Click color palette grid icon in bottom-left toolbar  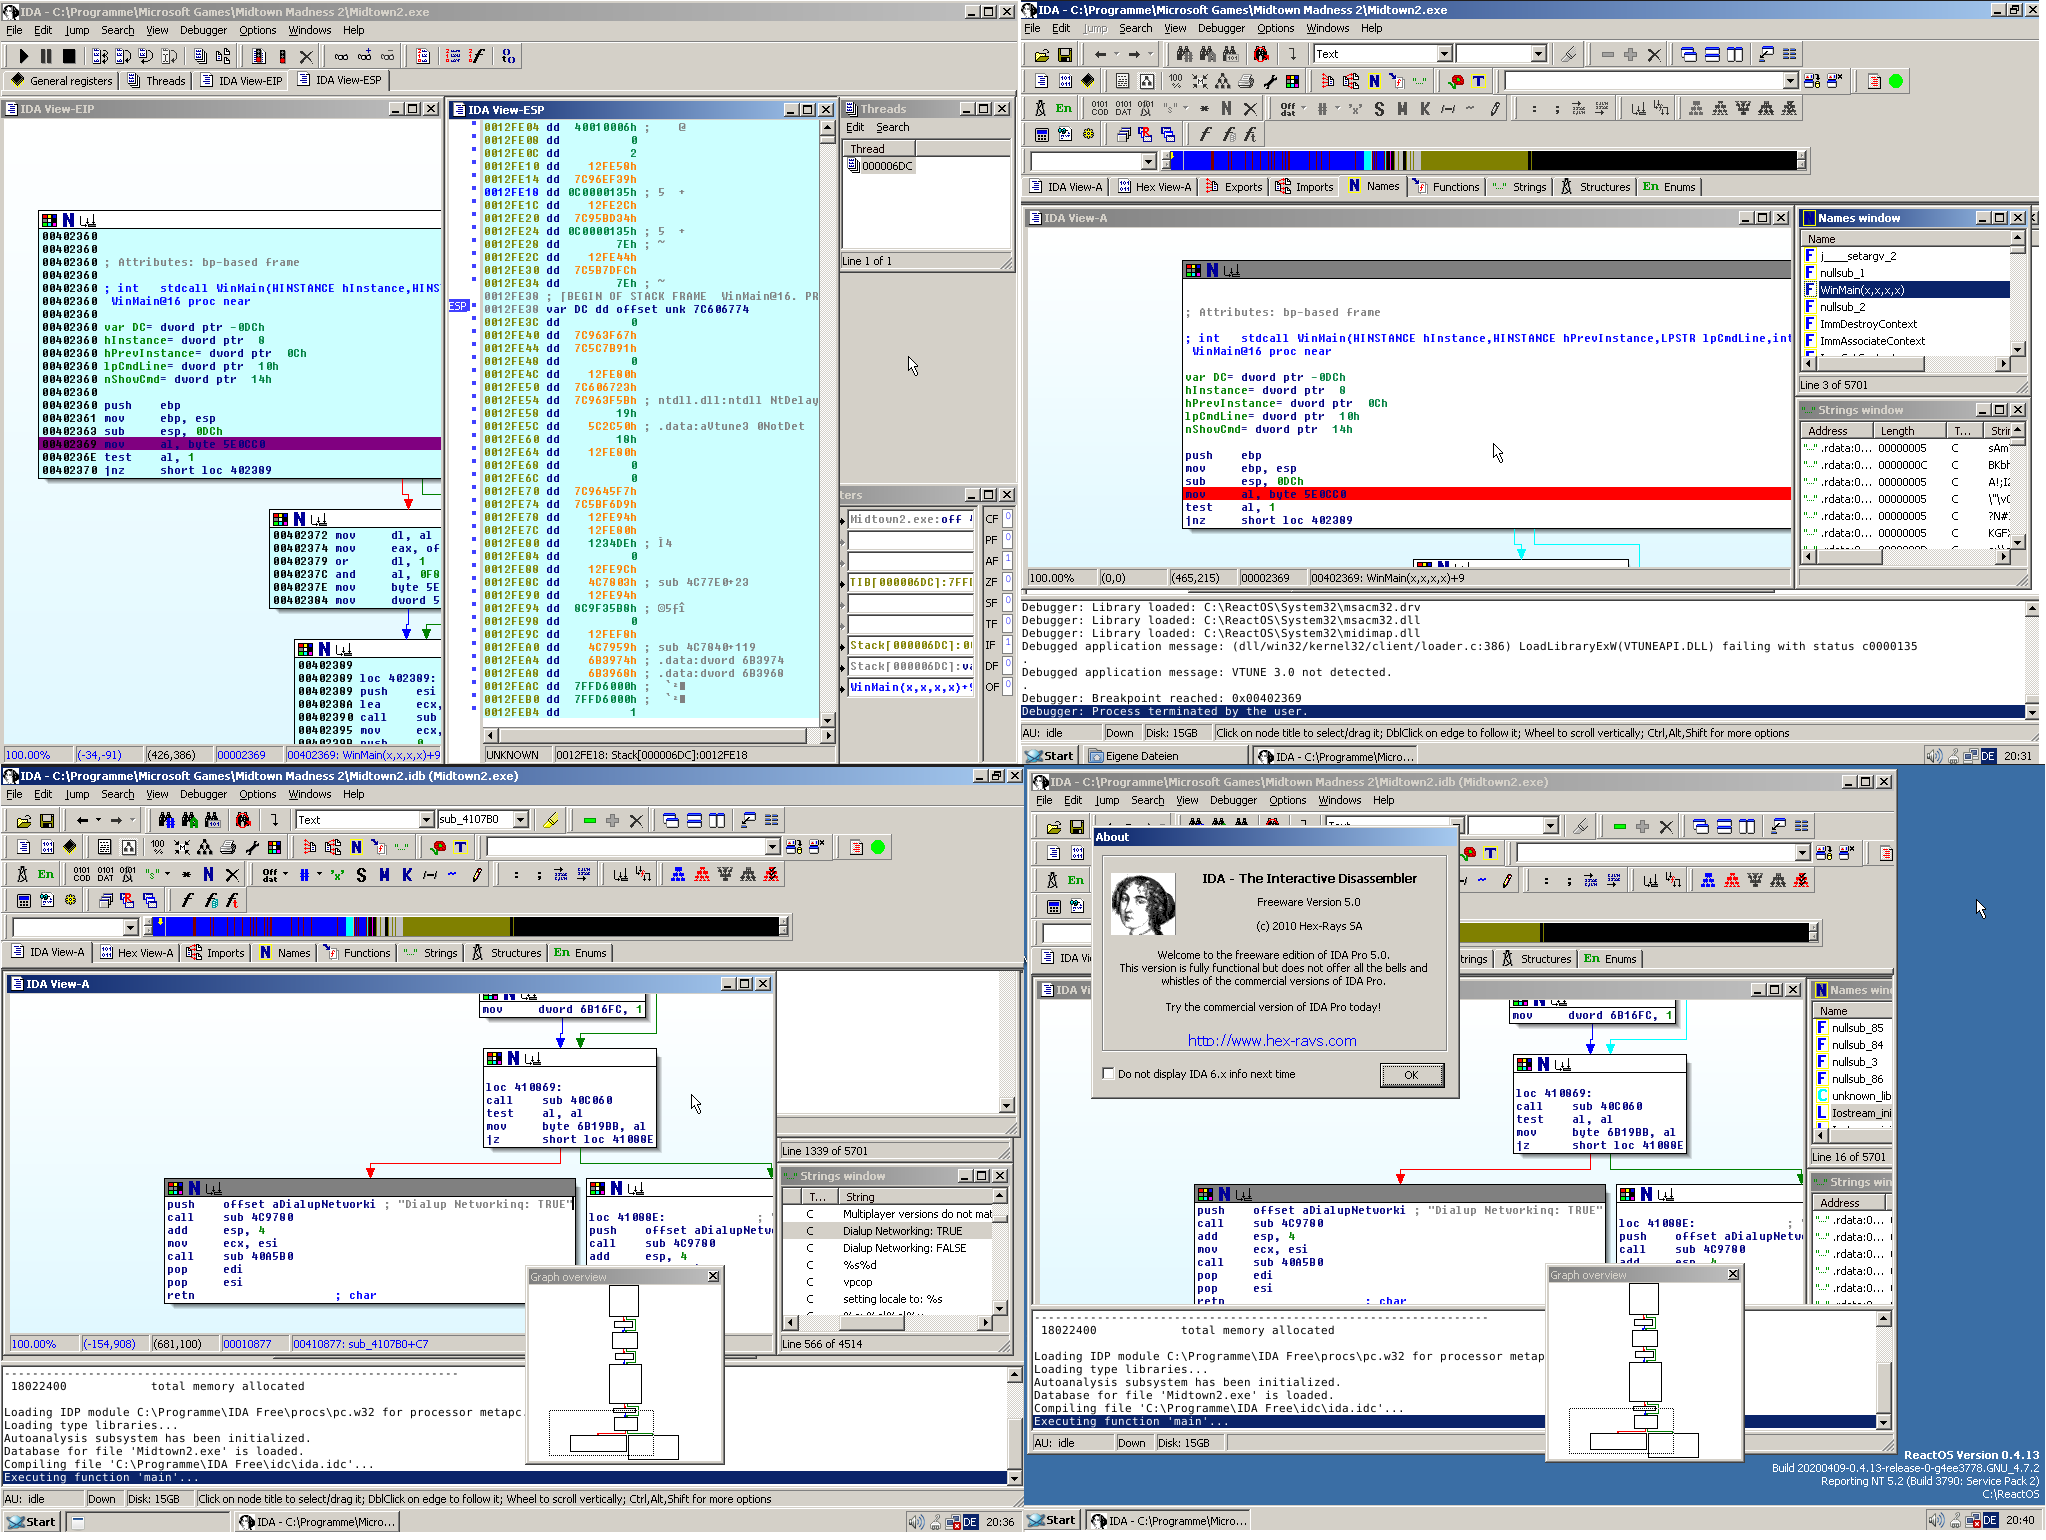click(x=274, y=847)
